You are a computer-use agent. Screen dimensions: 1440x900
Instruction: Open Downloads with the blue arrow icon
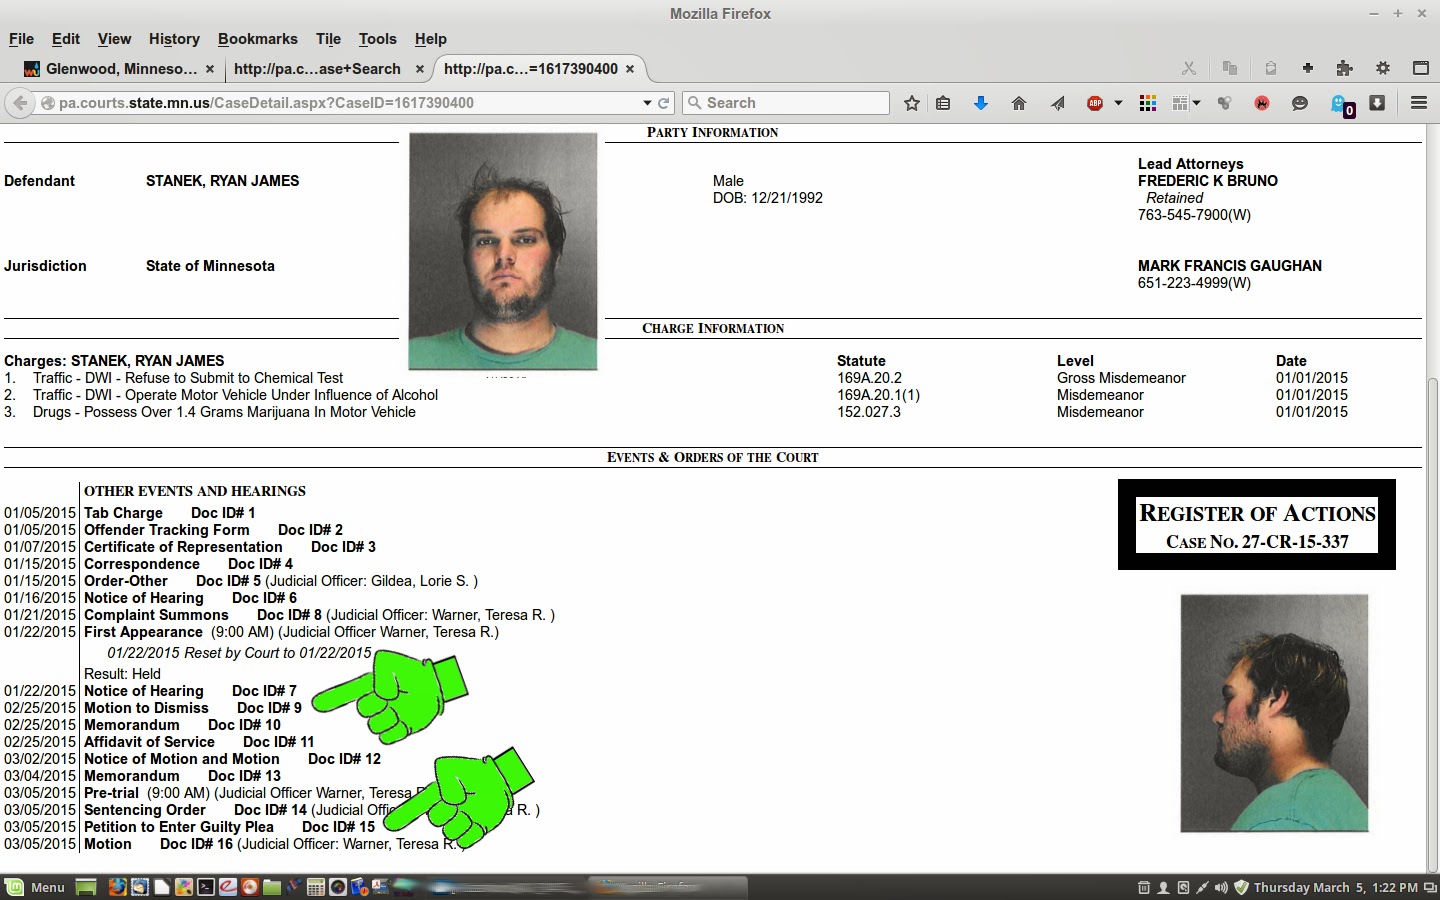[980, 102]
